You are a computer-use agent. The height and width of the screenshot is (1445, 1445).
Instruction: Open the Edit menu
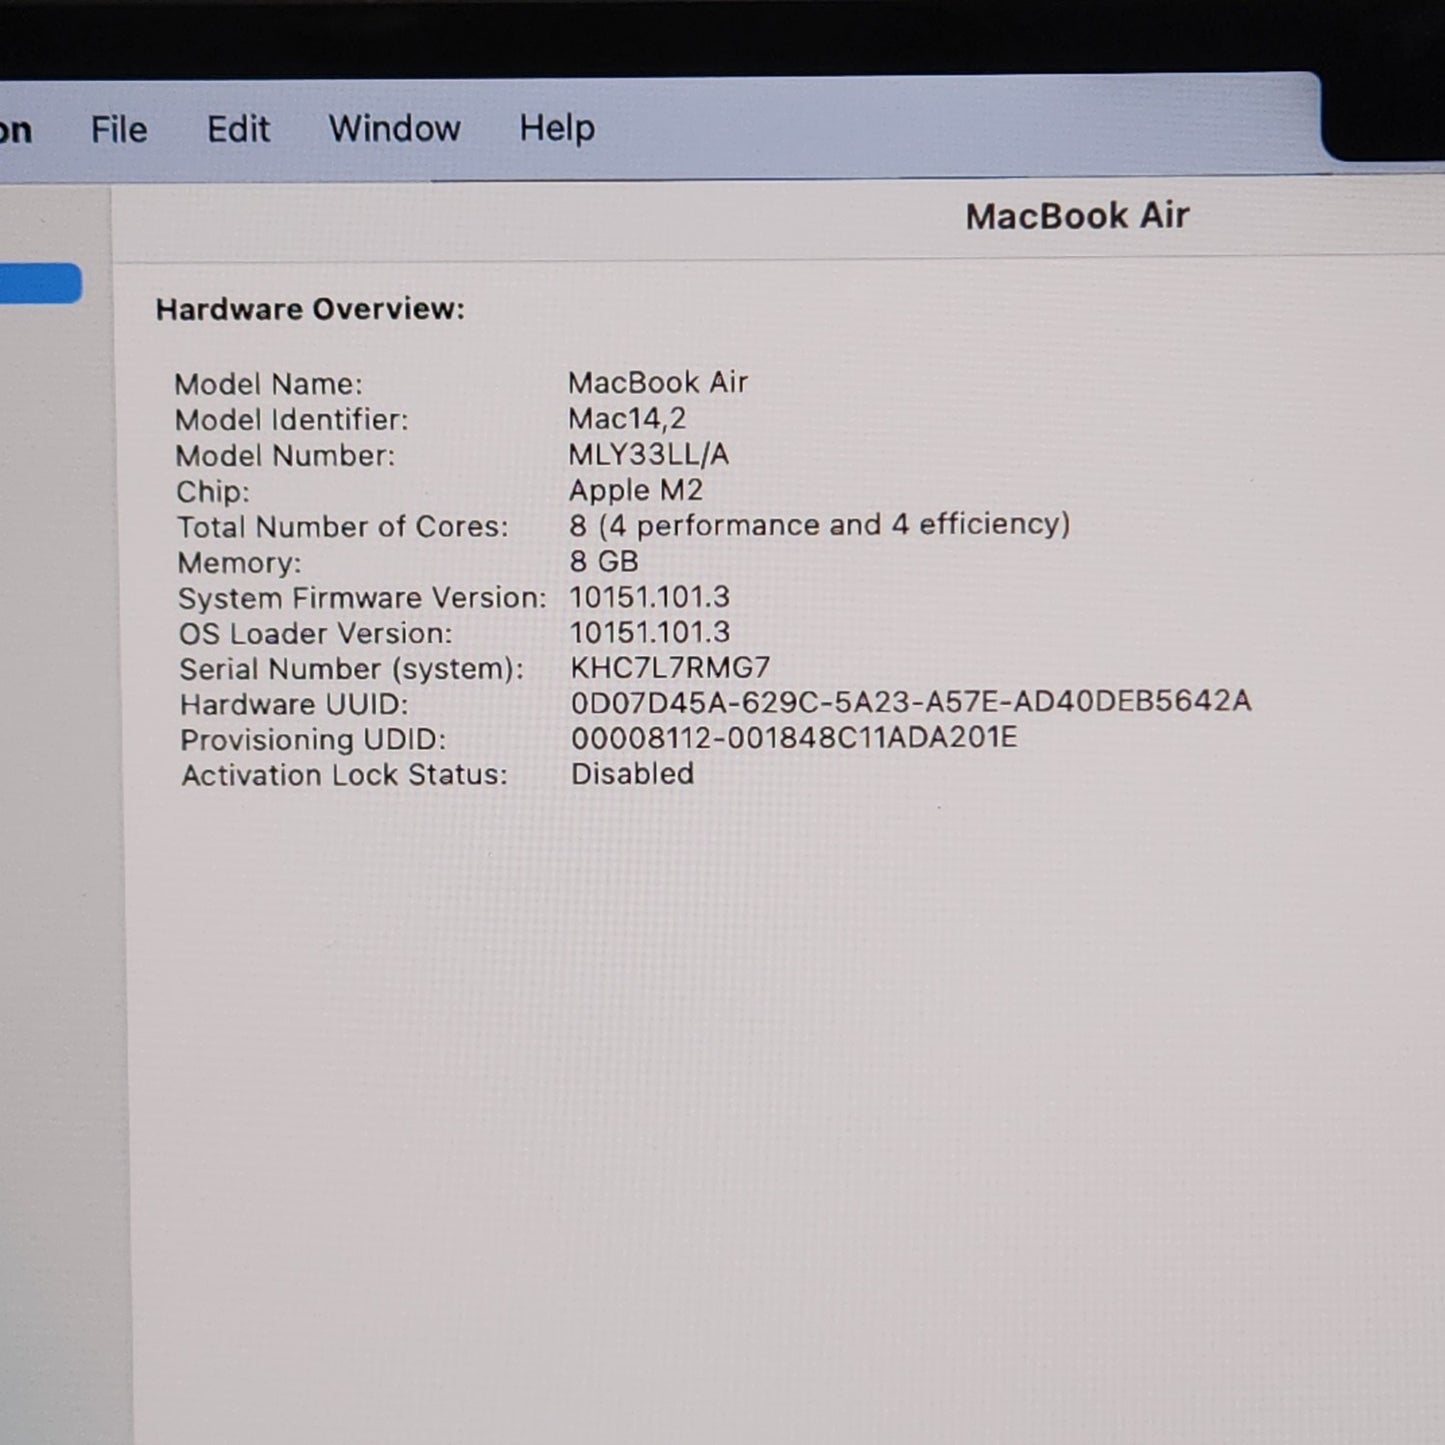click(238, 129)
